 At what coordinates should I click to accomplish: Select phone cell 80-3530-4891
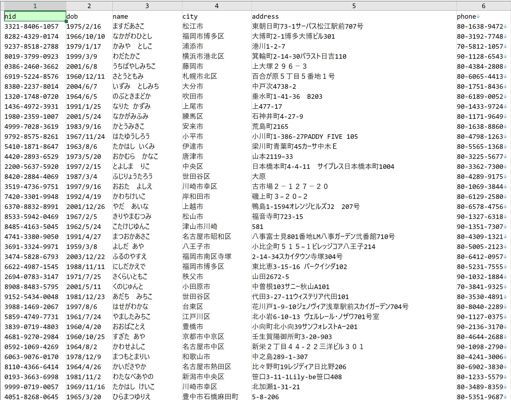483,296
